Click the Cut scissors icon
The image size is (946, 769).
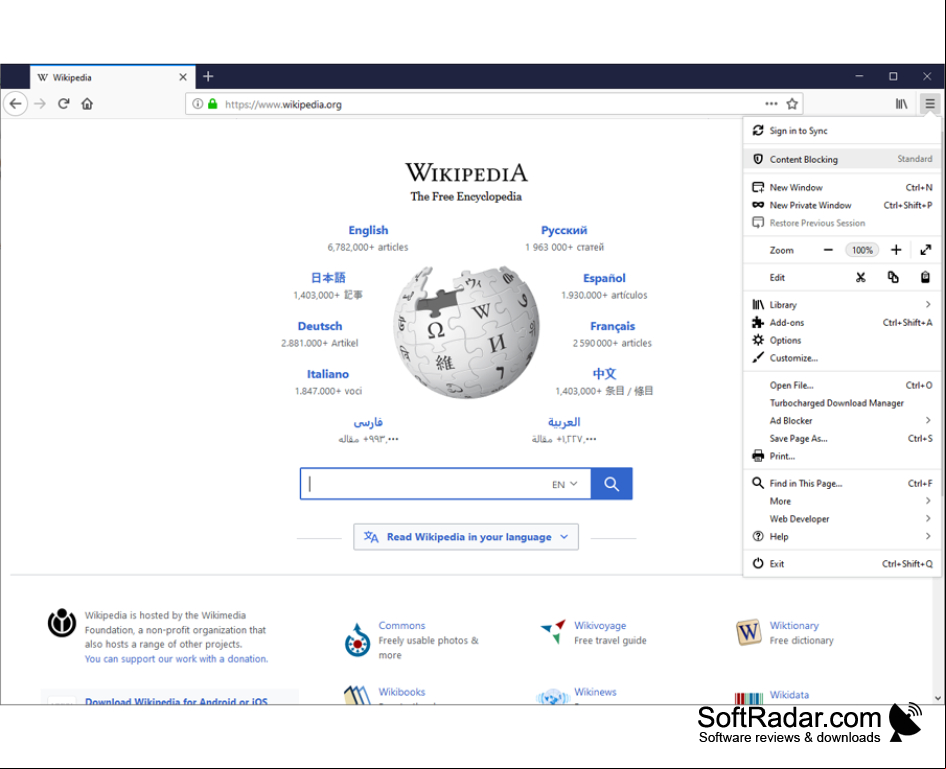[x=860, y=277]
